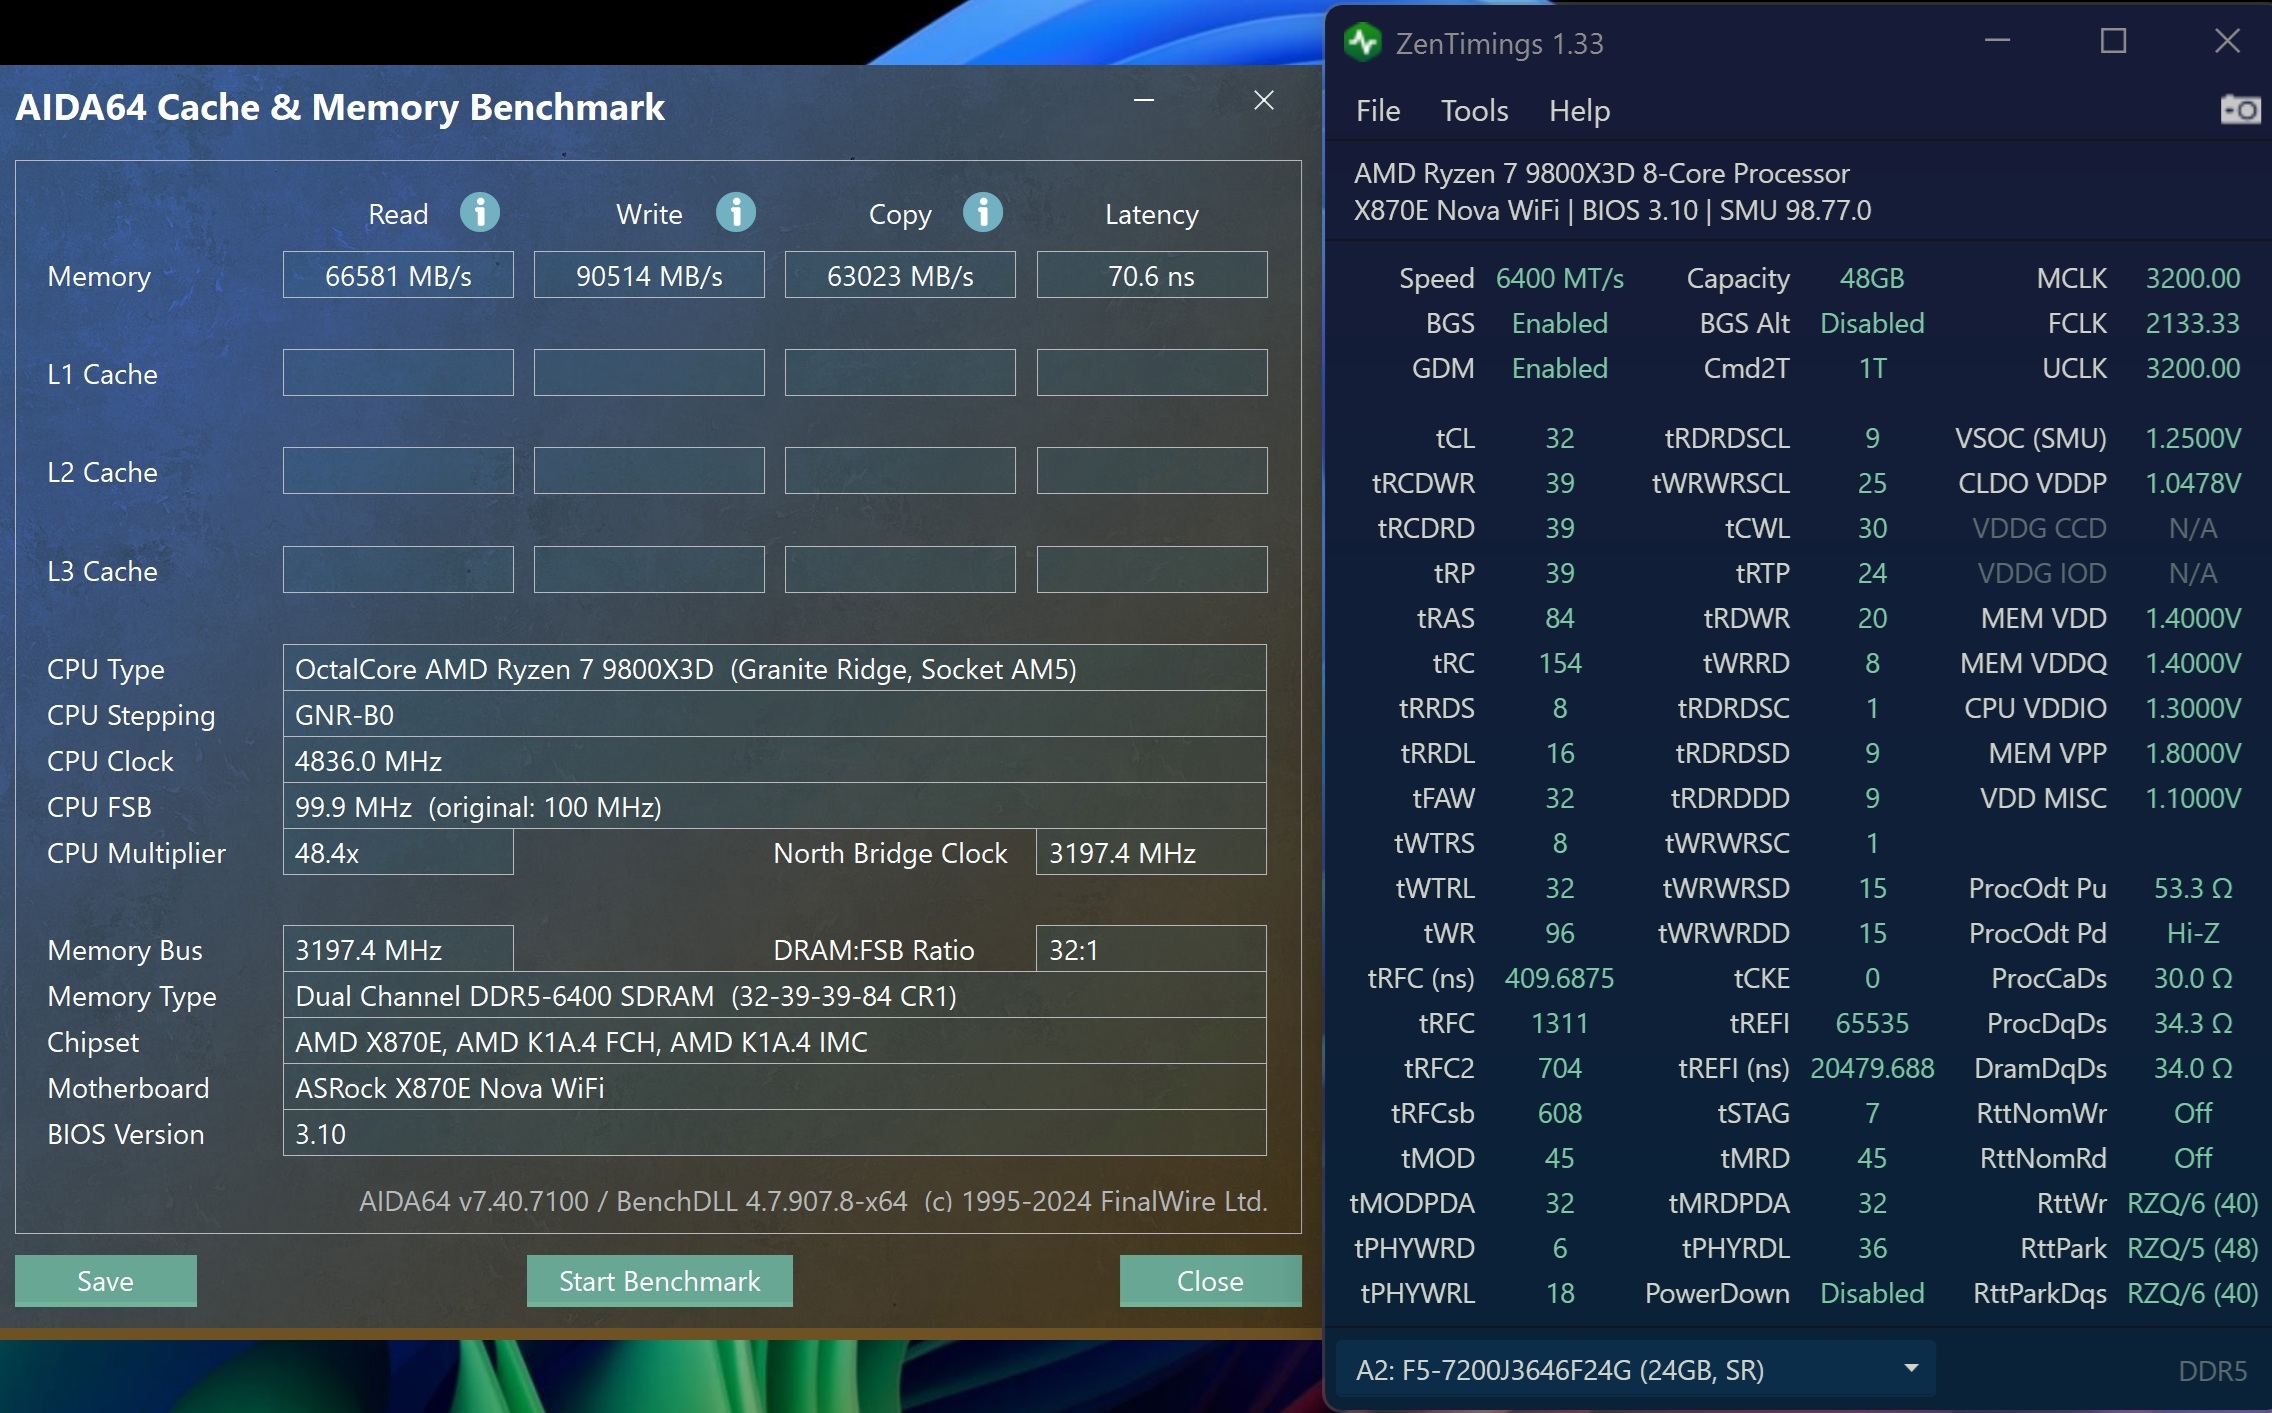Close the AIDA64 window with X
2272x1413 pixels.
(x=1264, y=100)
